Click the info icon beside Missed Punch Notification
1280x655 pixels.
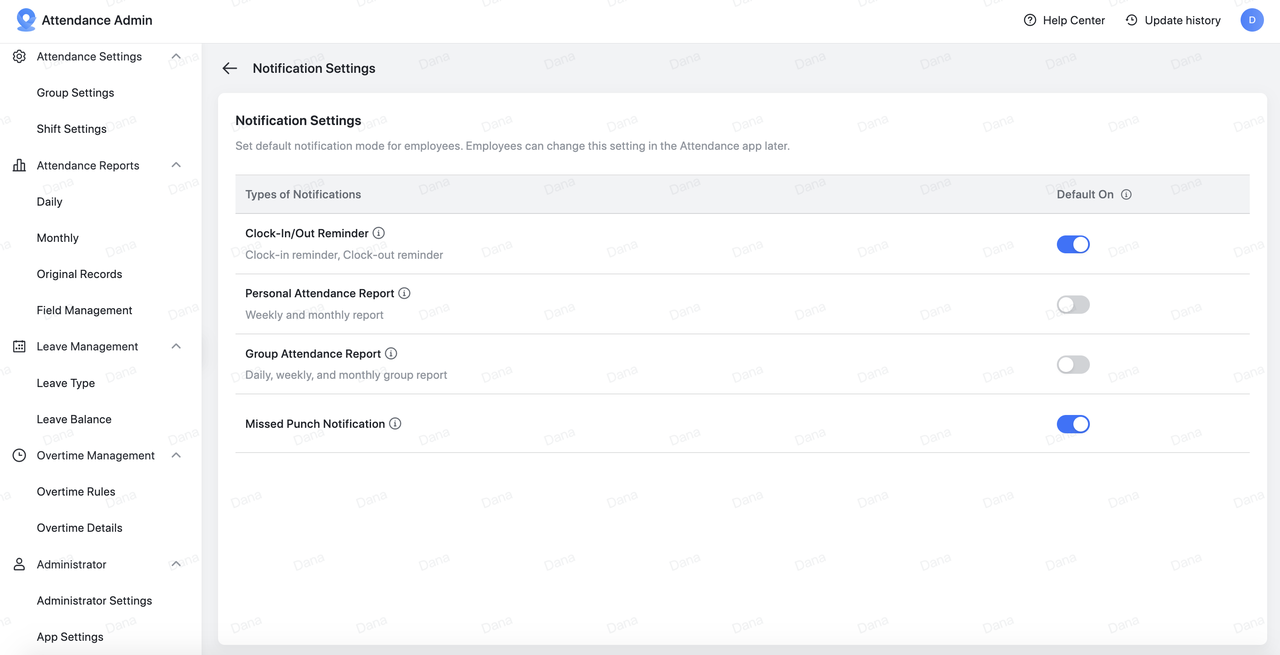[x=395, y=424]
